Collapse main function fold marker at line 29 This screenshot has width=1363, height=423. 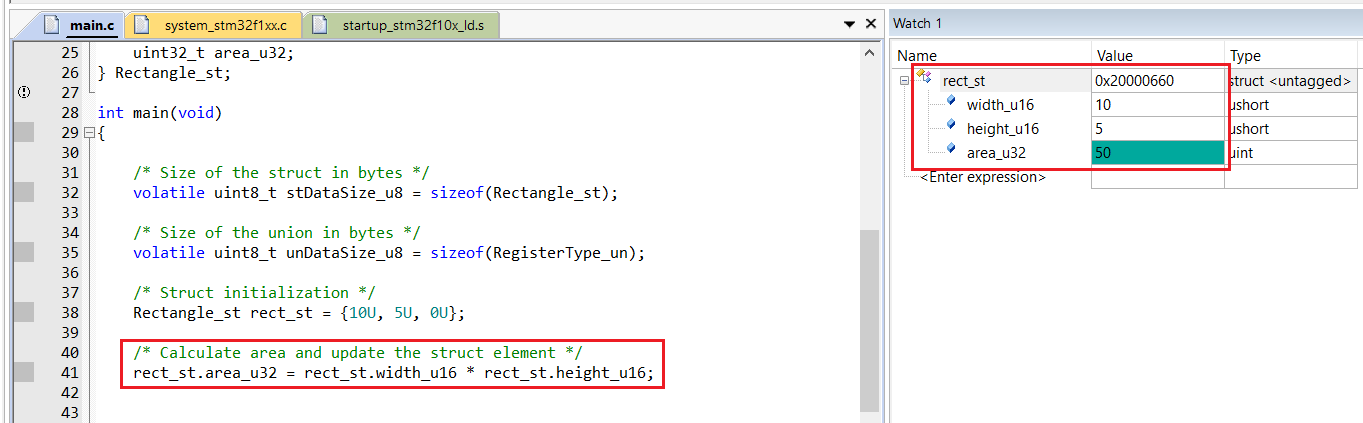(x=88, y=133)
